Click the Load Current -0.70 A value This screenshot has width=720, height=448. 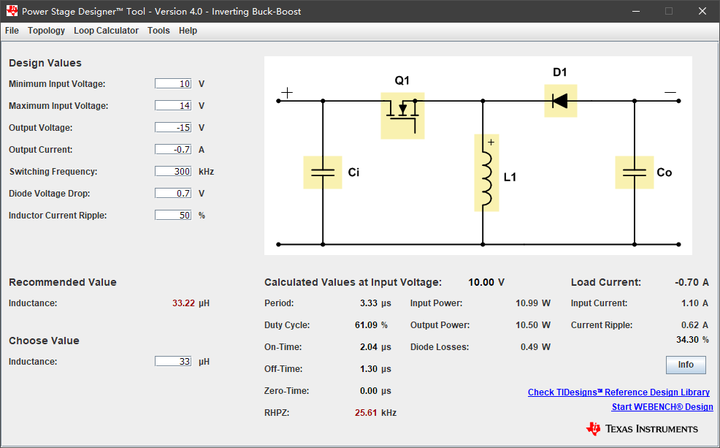point(692,282)
